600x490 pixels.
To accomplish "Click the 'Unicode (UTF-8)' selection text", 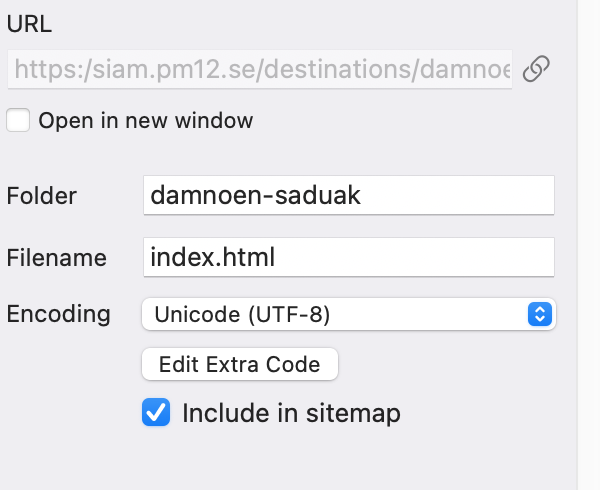I will (x=240, y=314).
